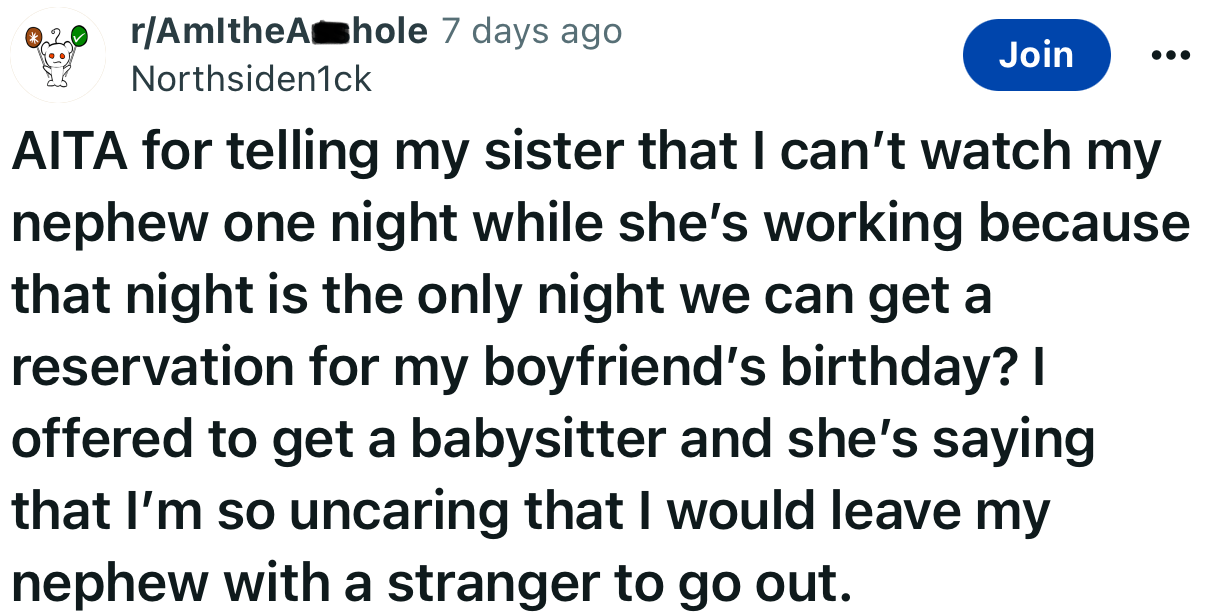Click the orange badge on the avatar
This screenshot has width=1205, height=614.
[x=32, y=39]
